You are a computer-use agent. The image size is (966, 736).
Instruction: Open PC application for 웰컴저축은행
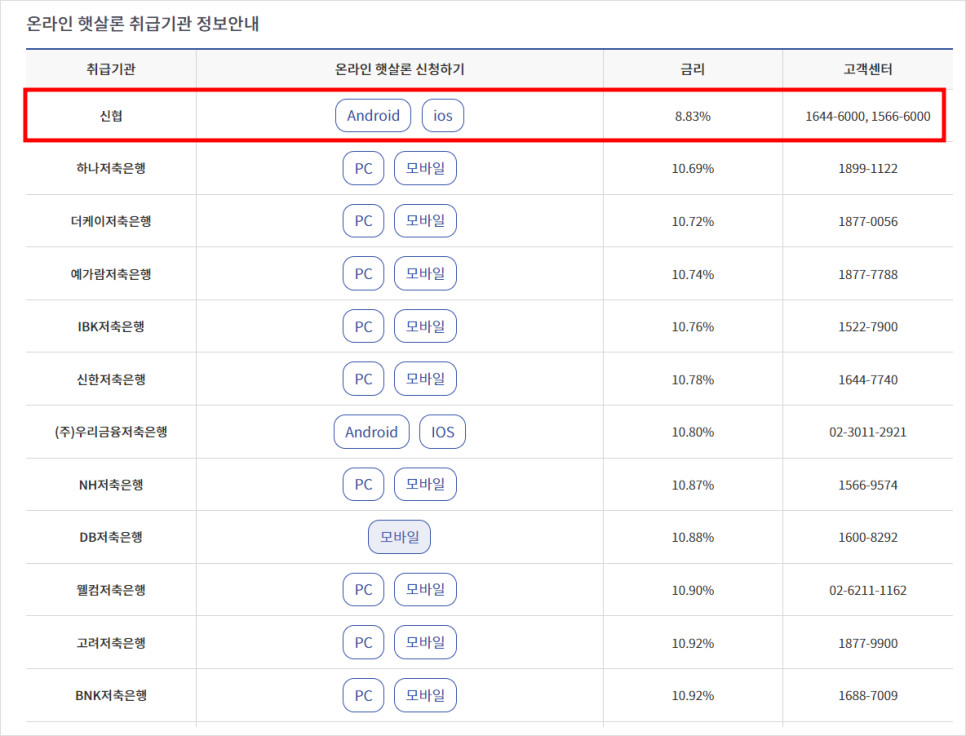tap(363, 590)
